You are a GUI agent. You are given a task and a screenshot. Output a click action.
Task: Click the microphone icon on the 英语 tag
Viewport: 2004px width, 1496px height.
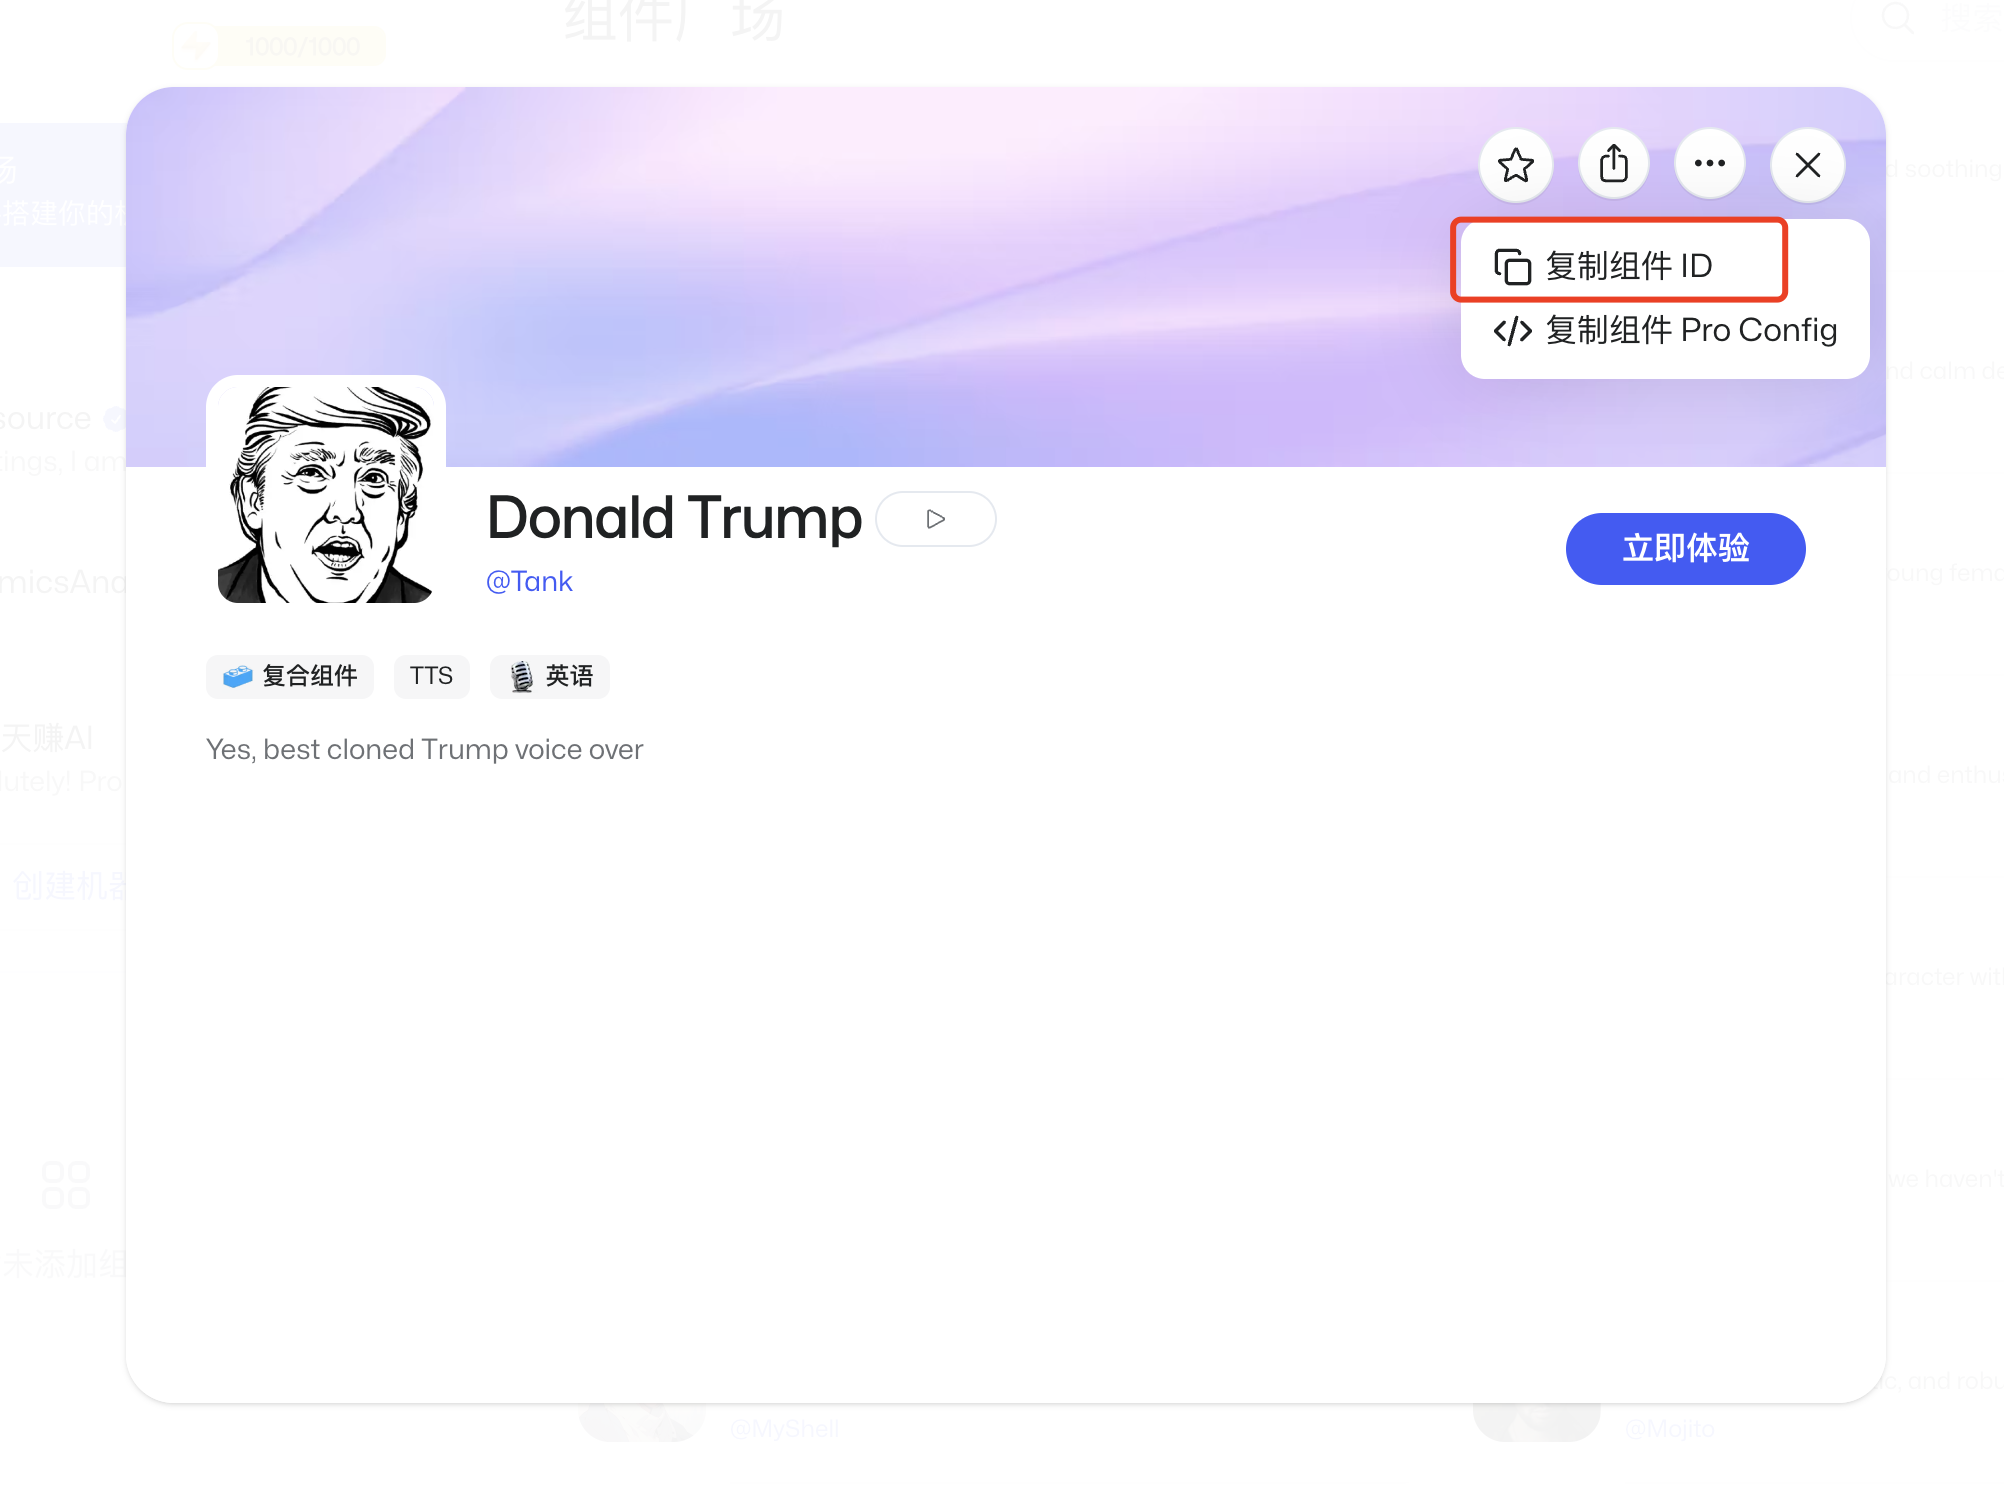519,676
